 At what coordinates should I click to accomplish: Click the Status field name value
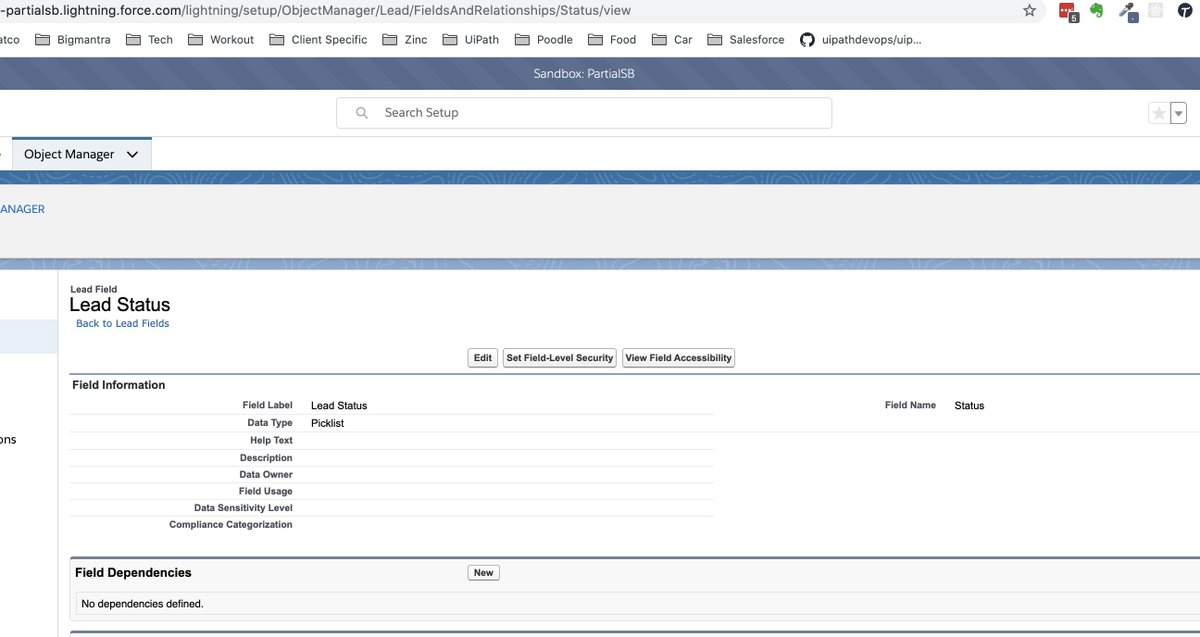tap(969, 406)
